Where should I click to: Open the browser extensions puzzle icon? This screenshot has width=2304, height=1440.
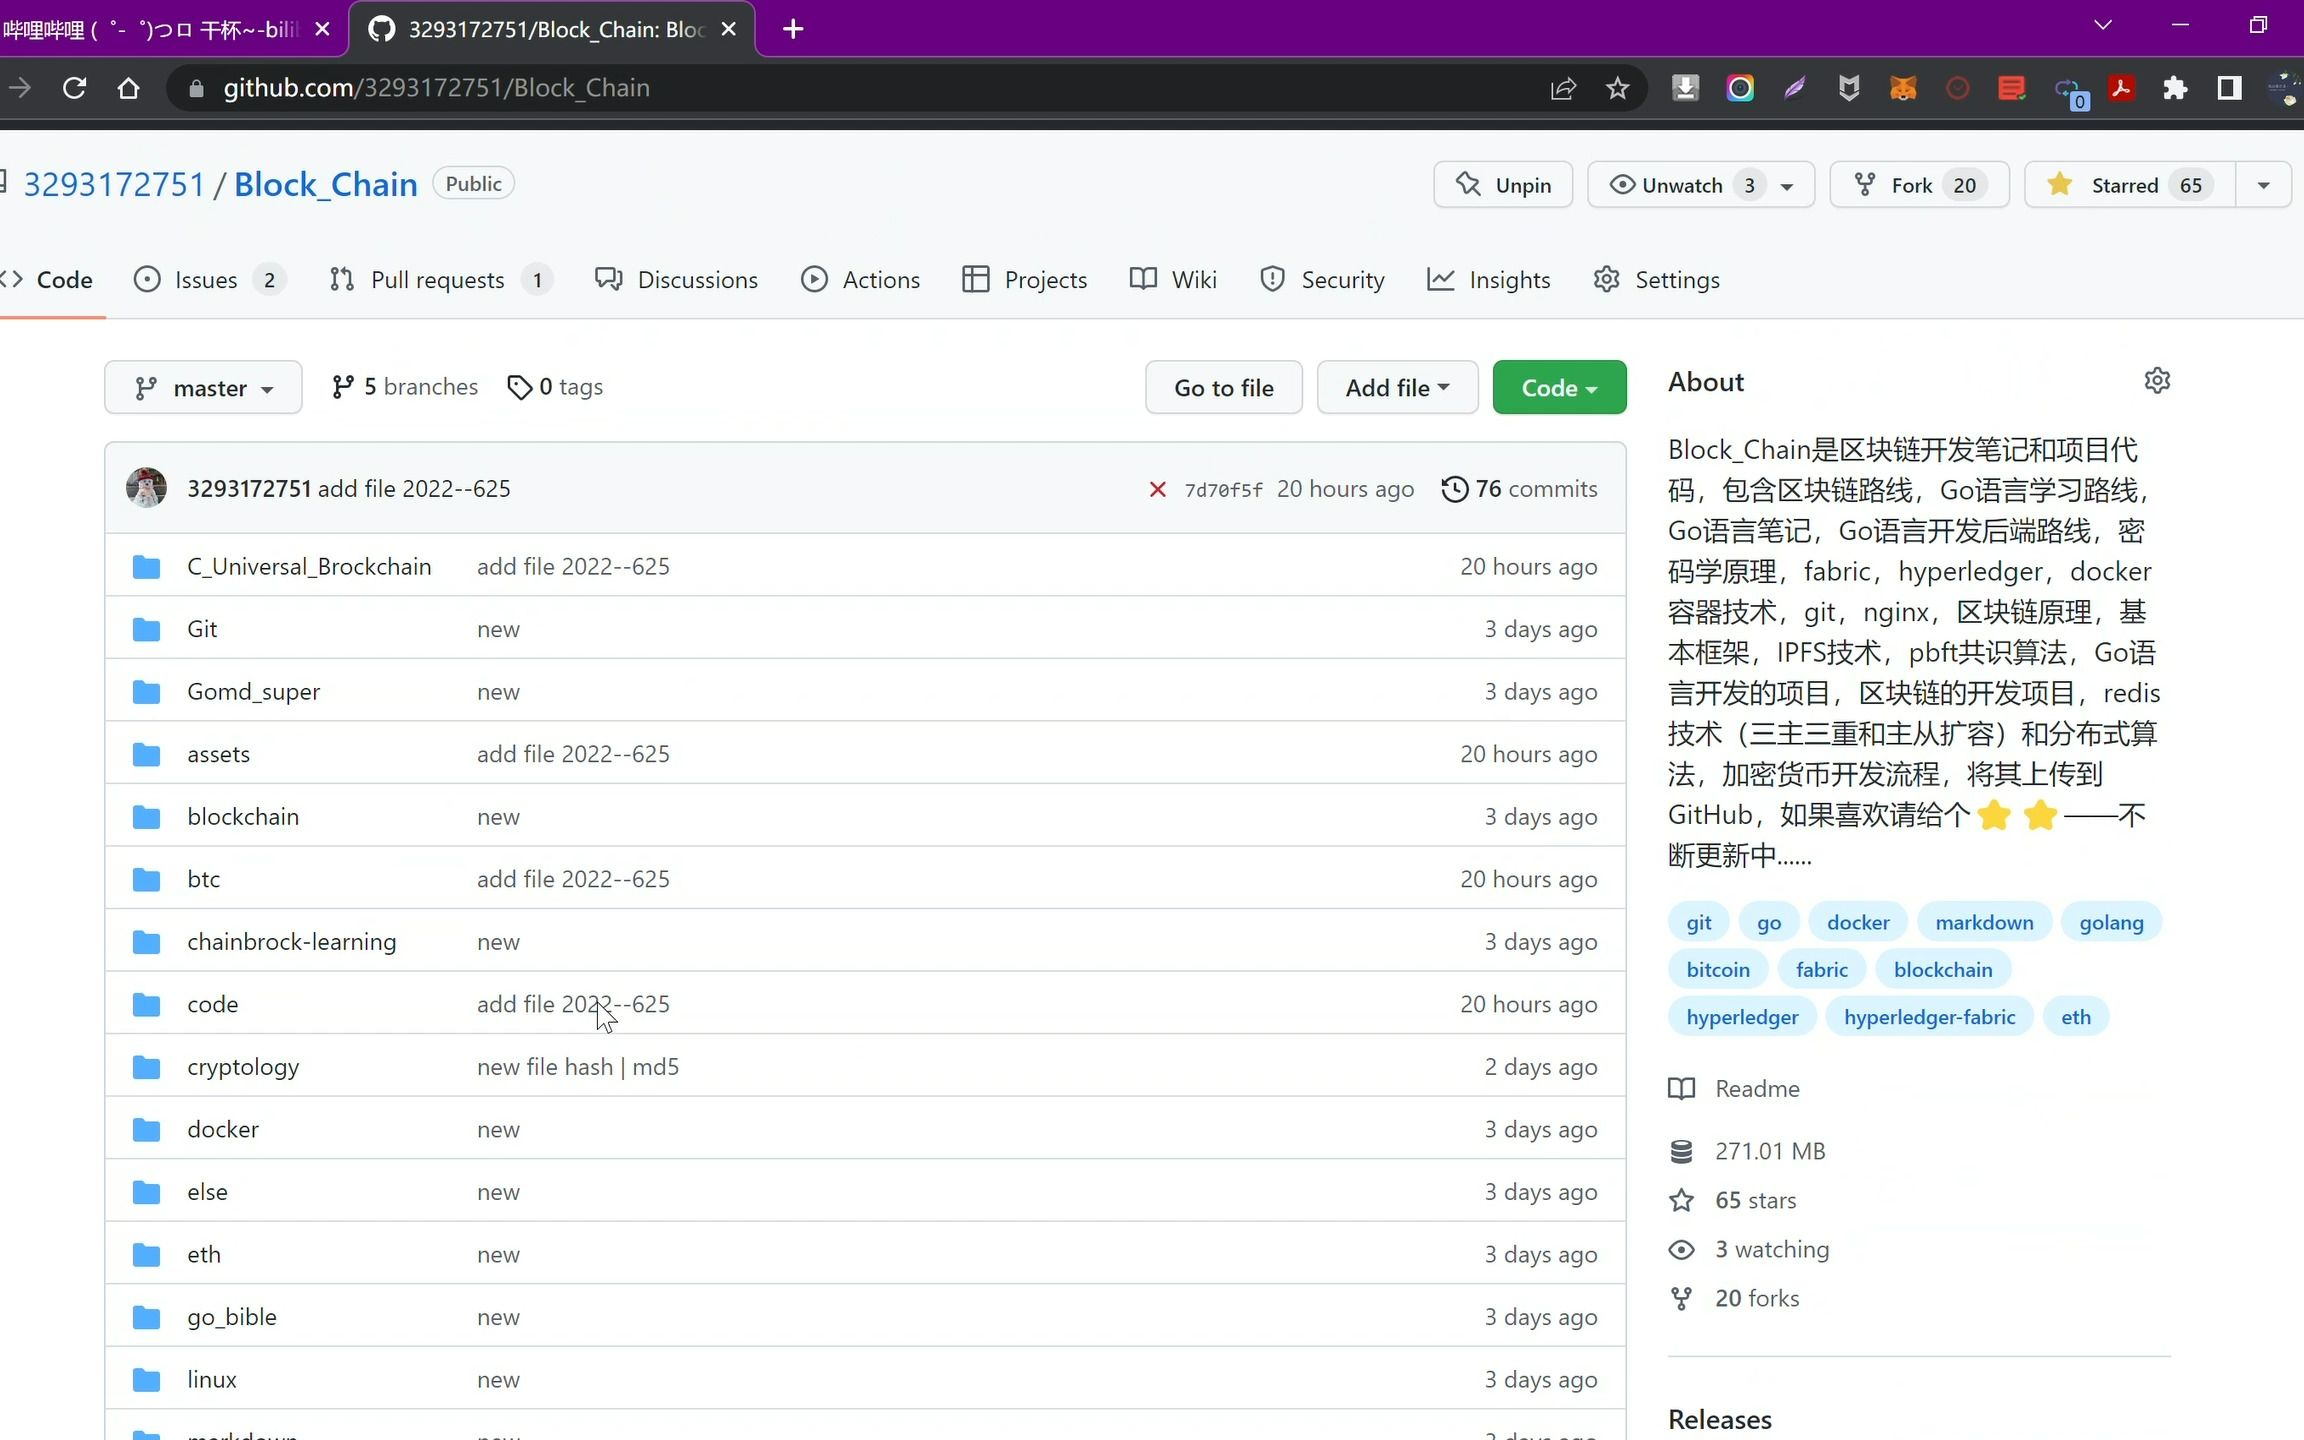pyautogui.click(x=2175, y=88)
